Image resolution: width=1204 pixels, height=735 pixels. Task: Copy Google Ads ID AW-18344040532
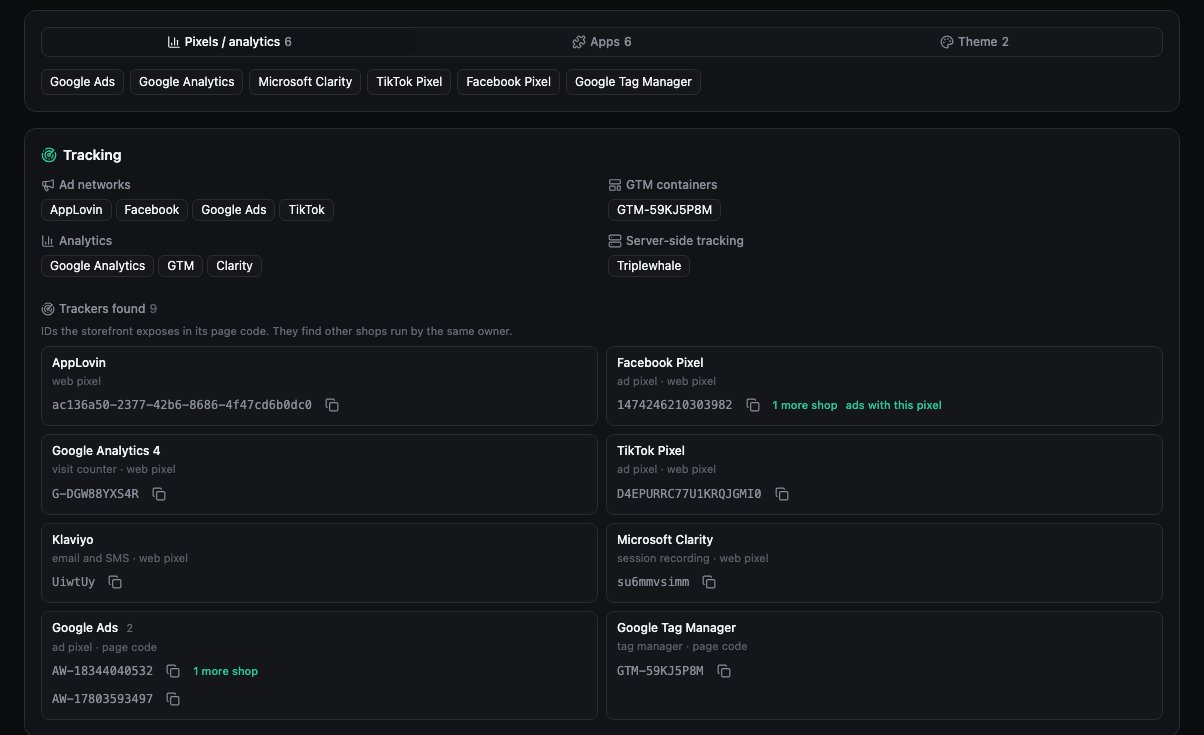[173, 671]
